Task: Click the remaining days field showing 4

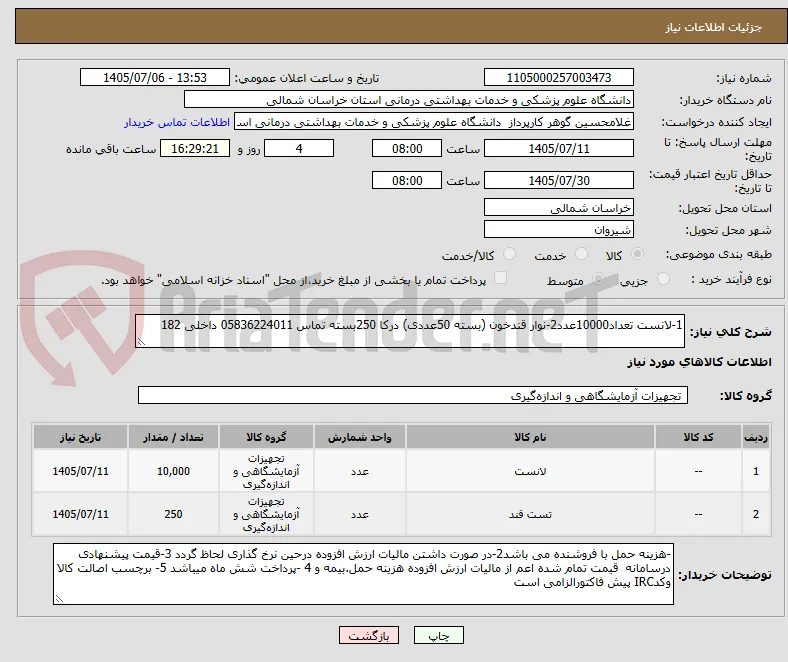Action: coord(299,148)
